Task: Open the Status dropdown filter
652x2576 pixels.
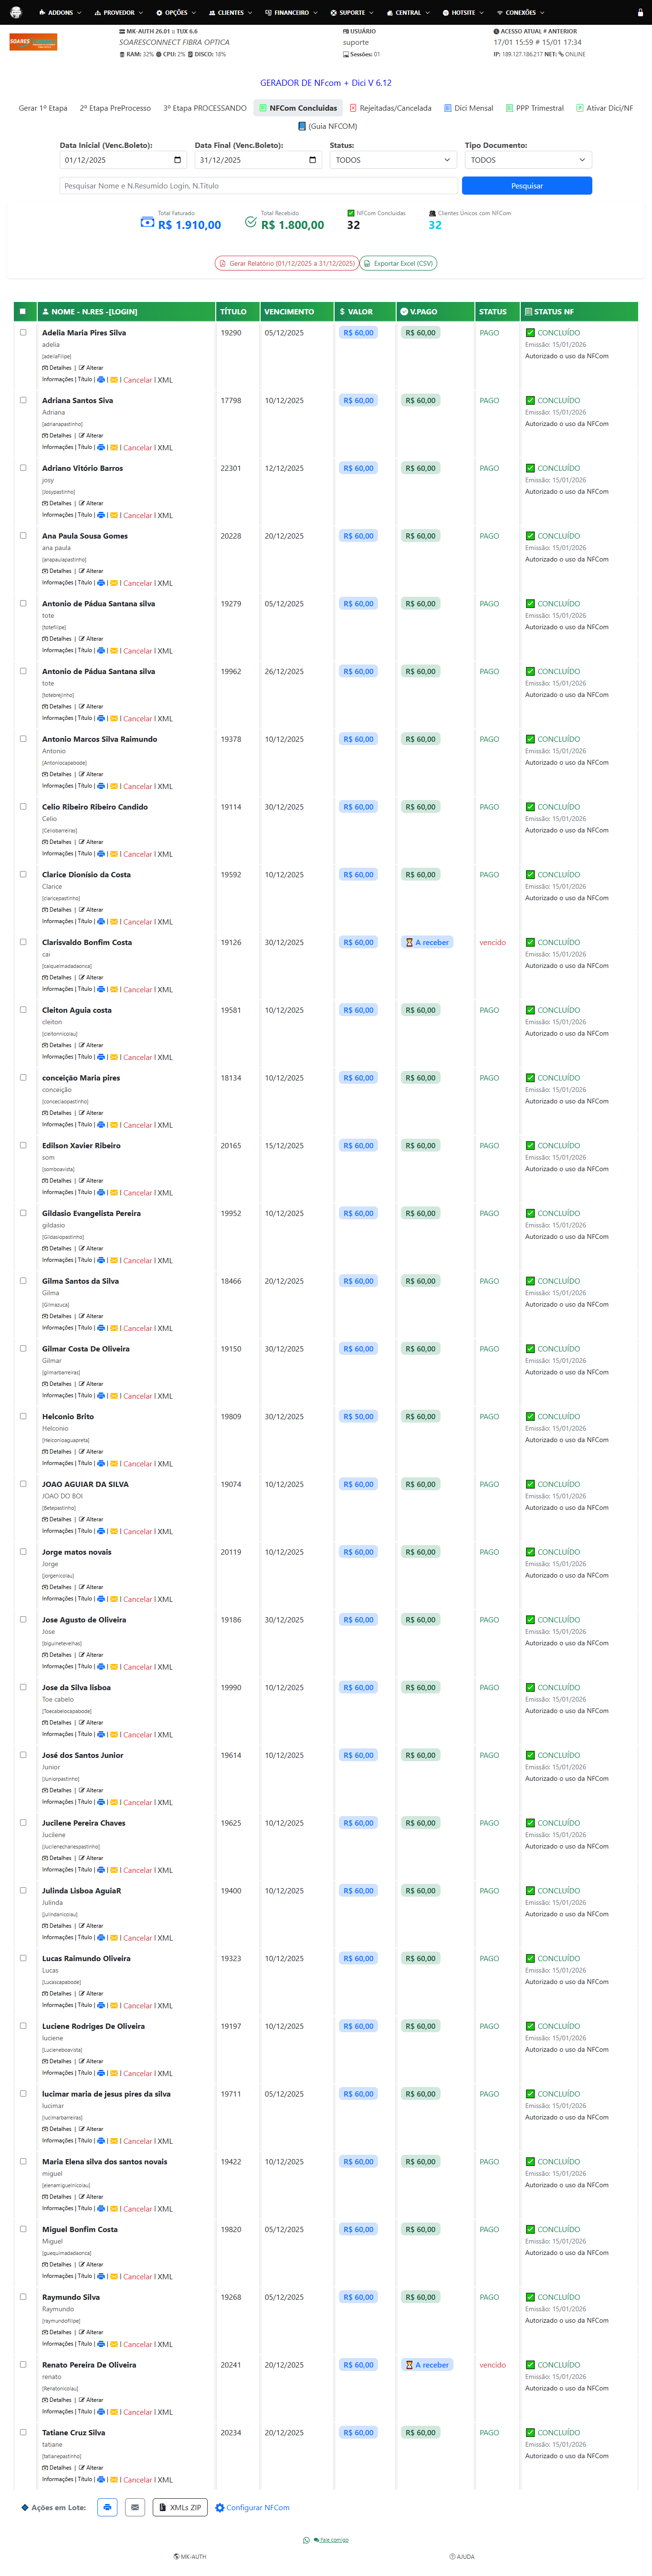Action: tap(393, 160)
